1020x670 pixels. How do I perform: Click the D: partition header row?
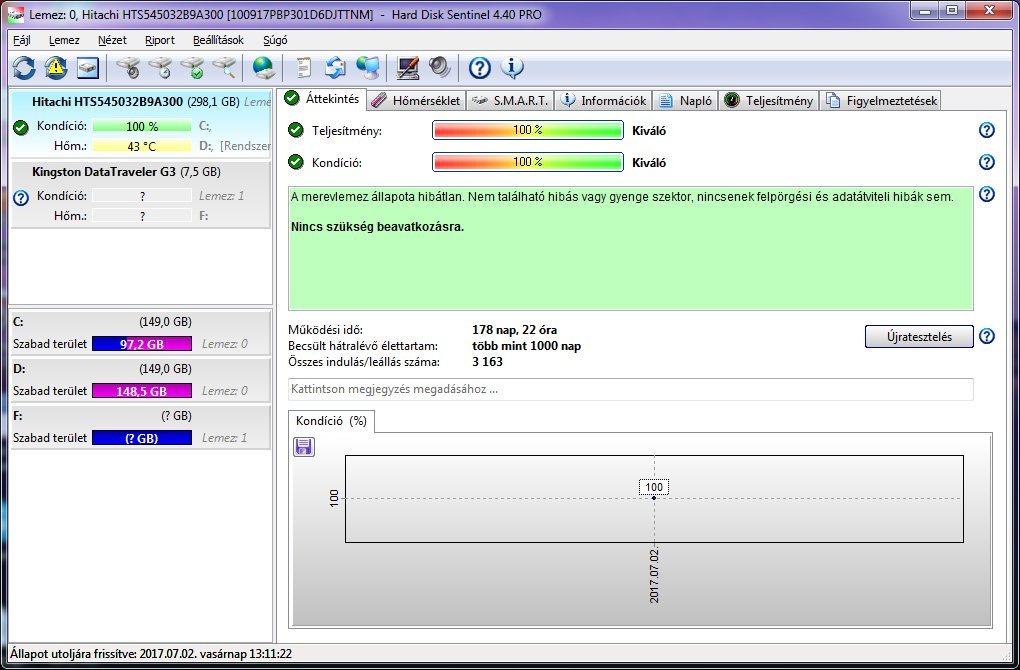tap(141, 369)
